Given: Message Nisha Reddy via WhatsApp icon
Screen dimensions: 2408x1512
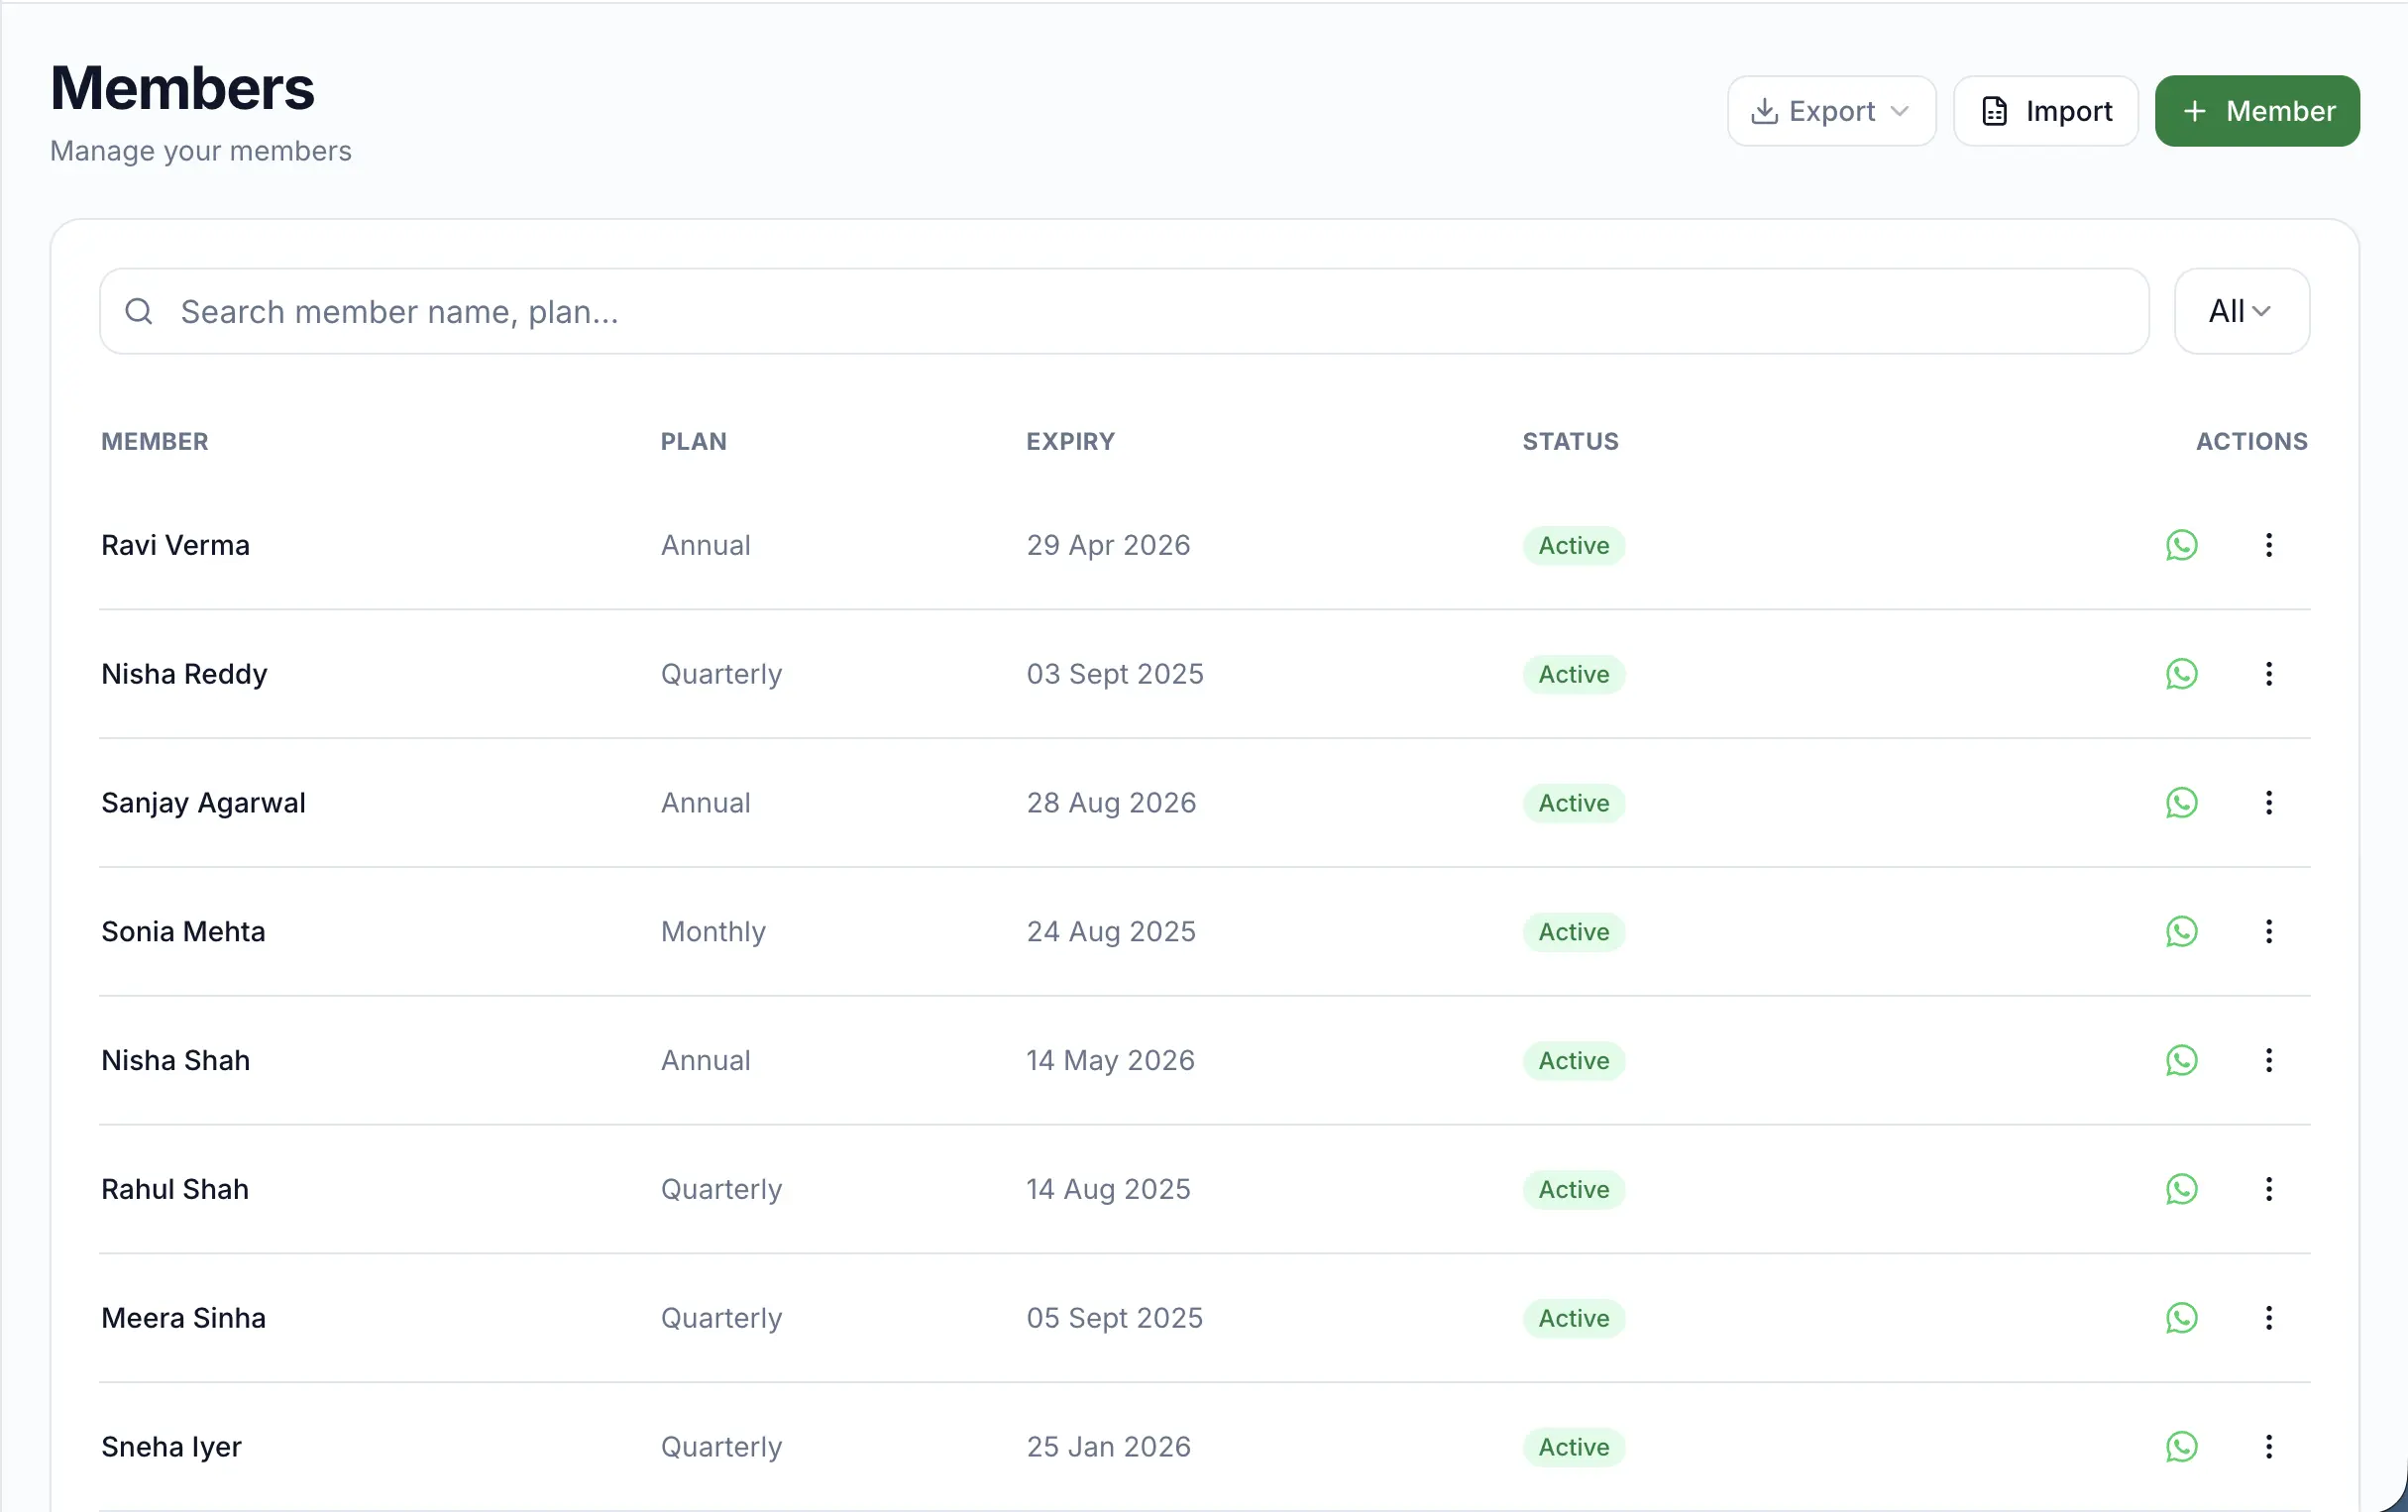Looking at the screenshot, I should click(x=2181, y=674).
